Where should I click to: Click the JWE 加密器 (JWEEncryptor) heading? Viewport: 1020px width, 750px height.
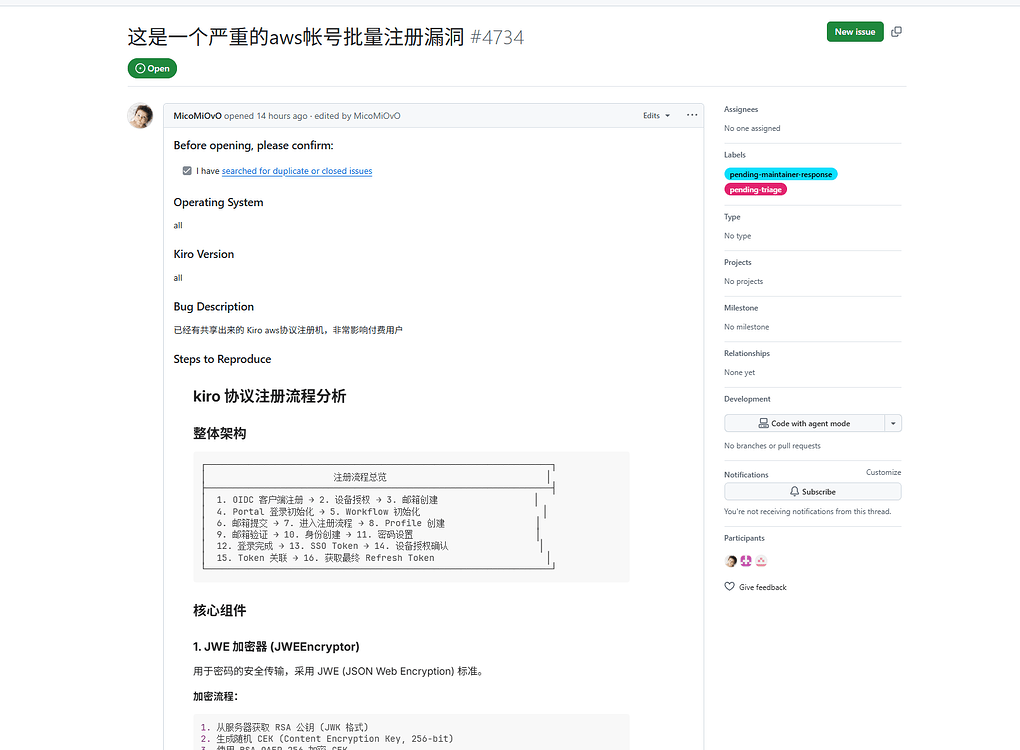[276, 647]
